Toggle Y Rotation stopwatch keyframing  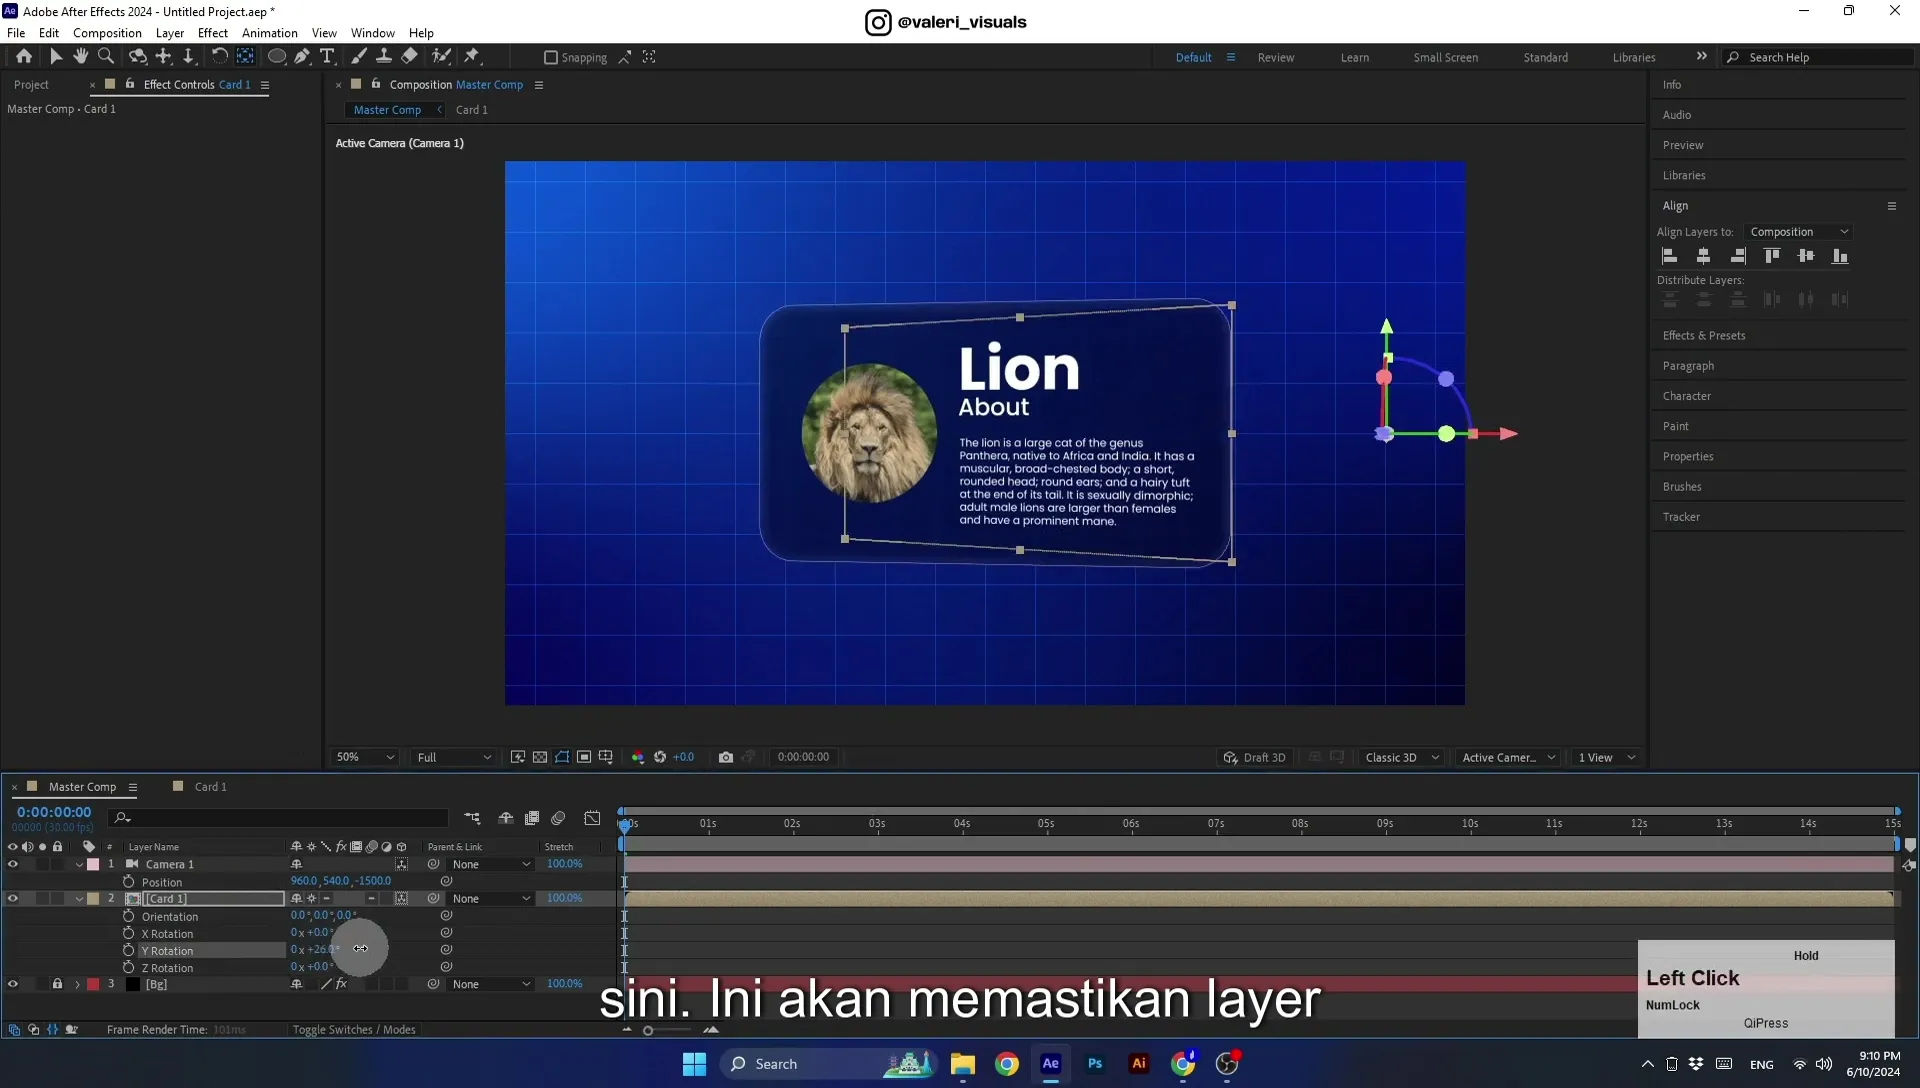tap(128, 950)
